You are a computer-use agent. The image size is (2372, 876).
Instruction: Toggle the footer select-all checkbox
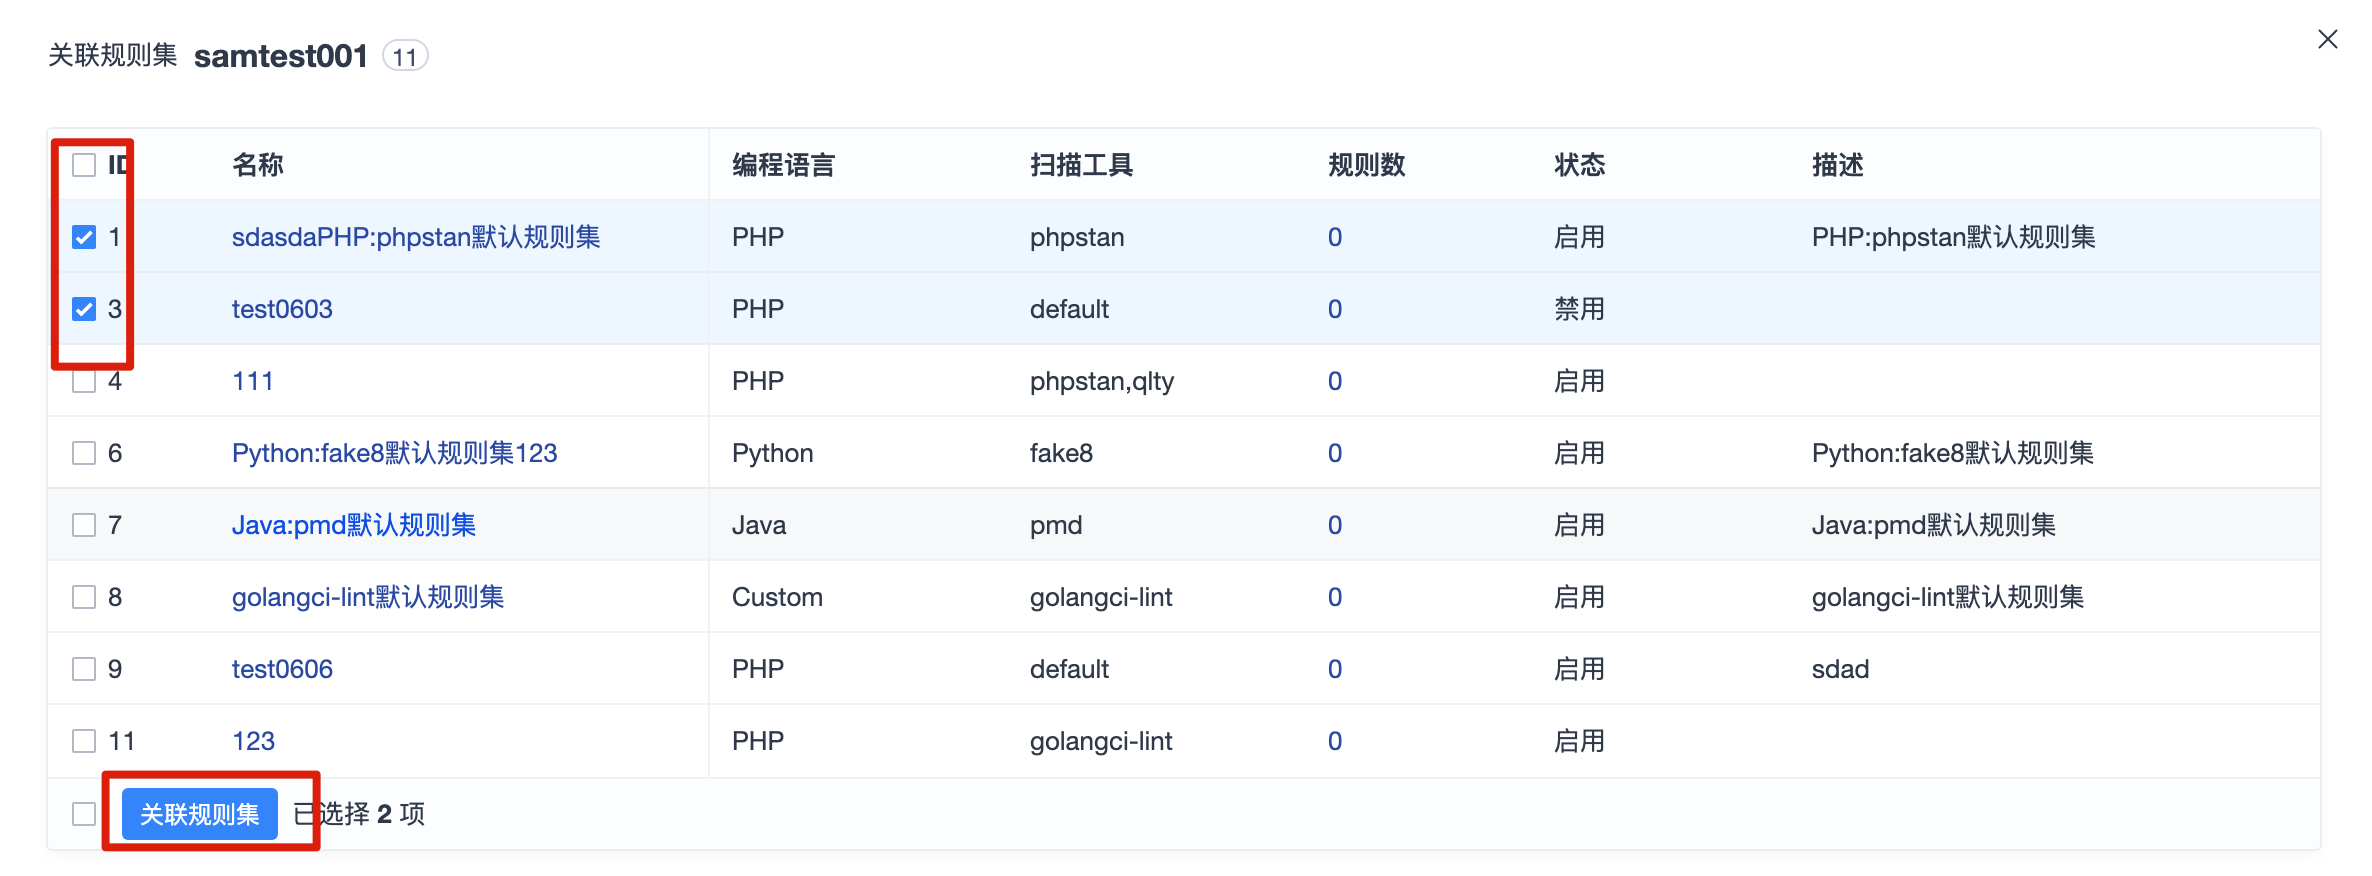pyautogui.click(x=84, y=814)
